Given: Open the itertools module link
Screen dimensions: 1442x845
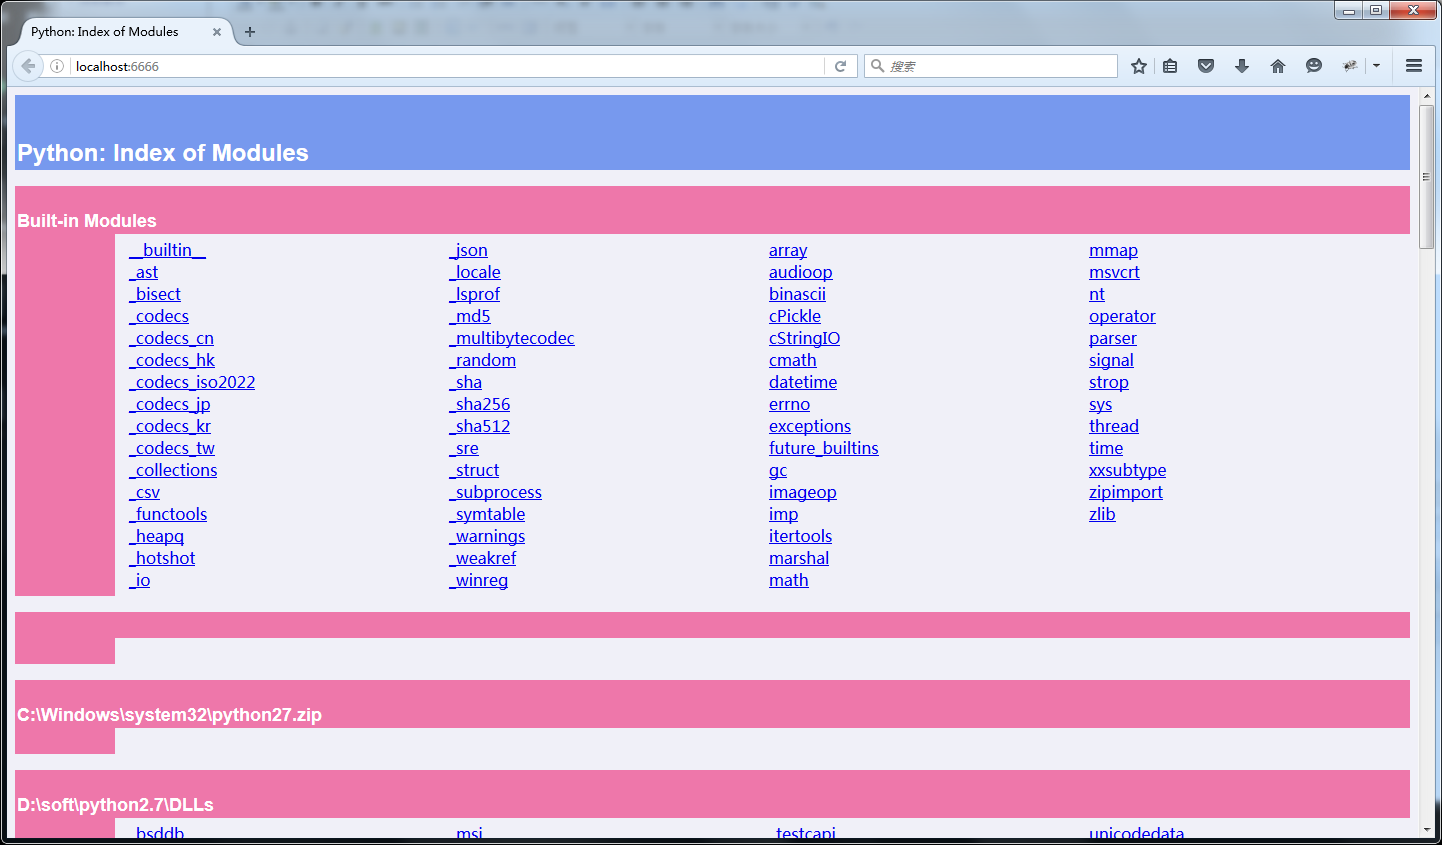Looking at the screenshot, I should [800, 536].
